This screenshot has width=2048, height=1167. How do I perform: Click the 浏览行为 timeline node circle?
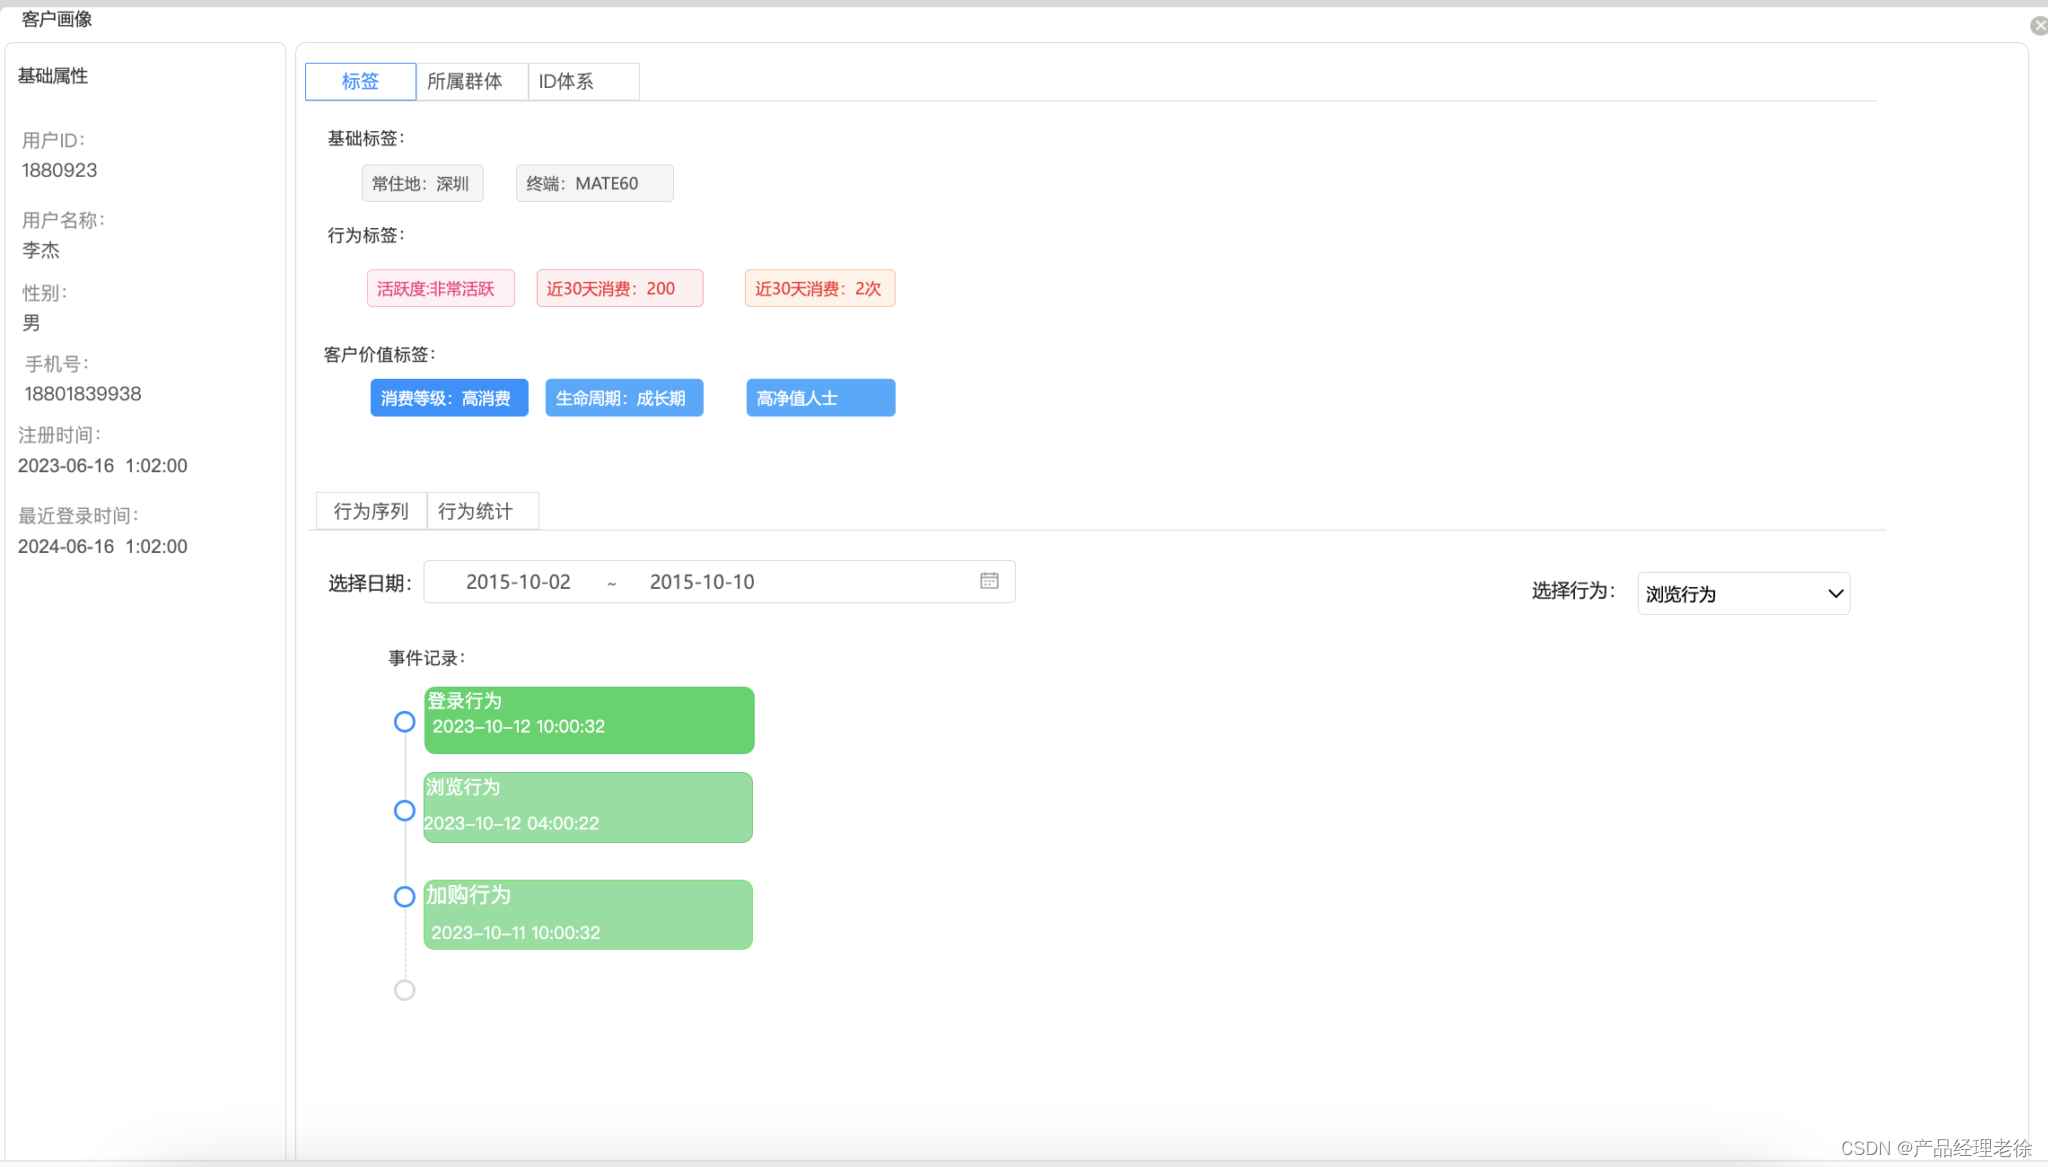tap(404, 811)
